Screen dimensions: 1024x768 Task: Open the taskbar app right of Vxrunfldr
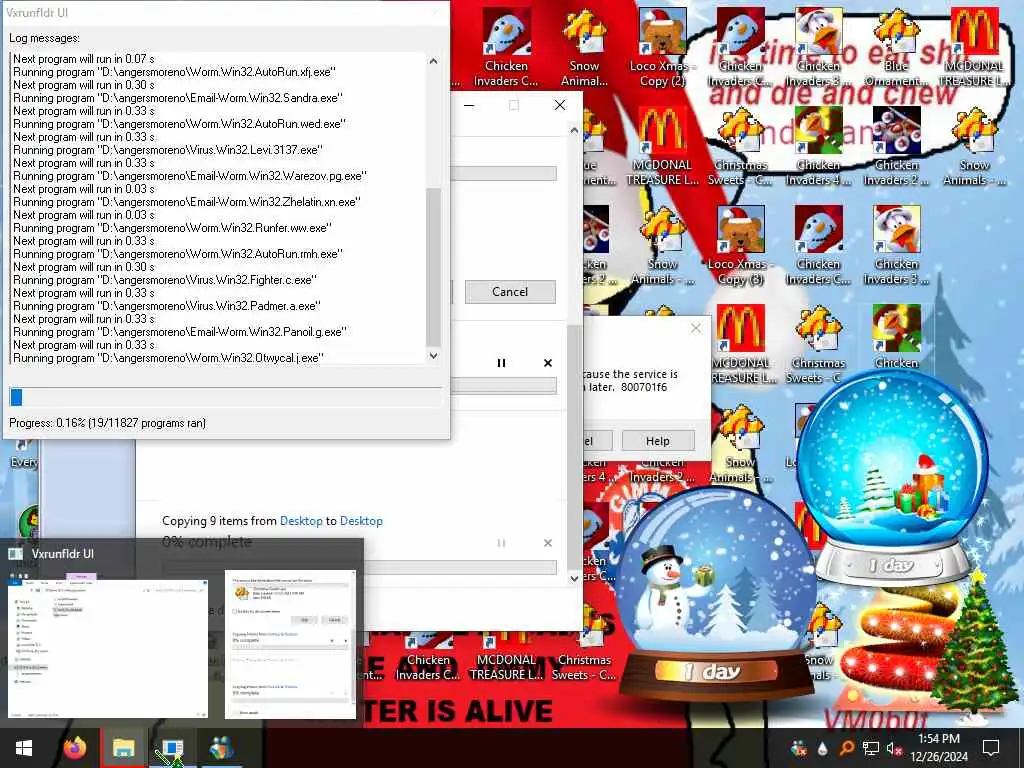[x=221, y=748]
